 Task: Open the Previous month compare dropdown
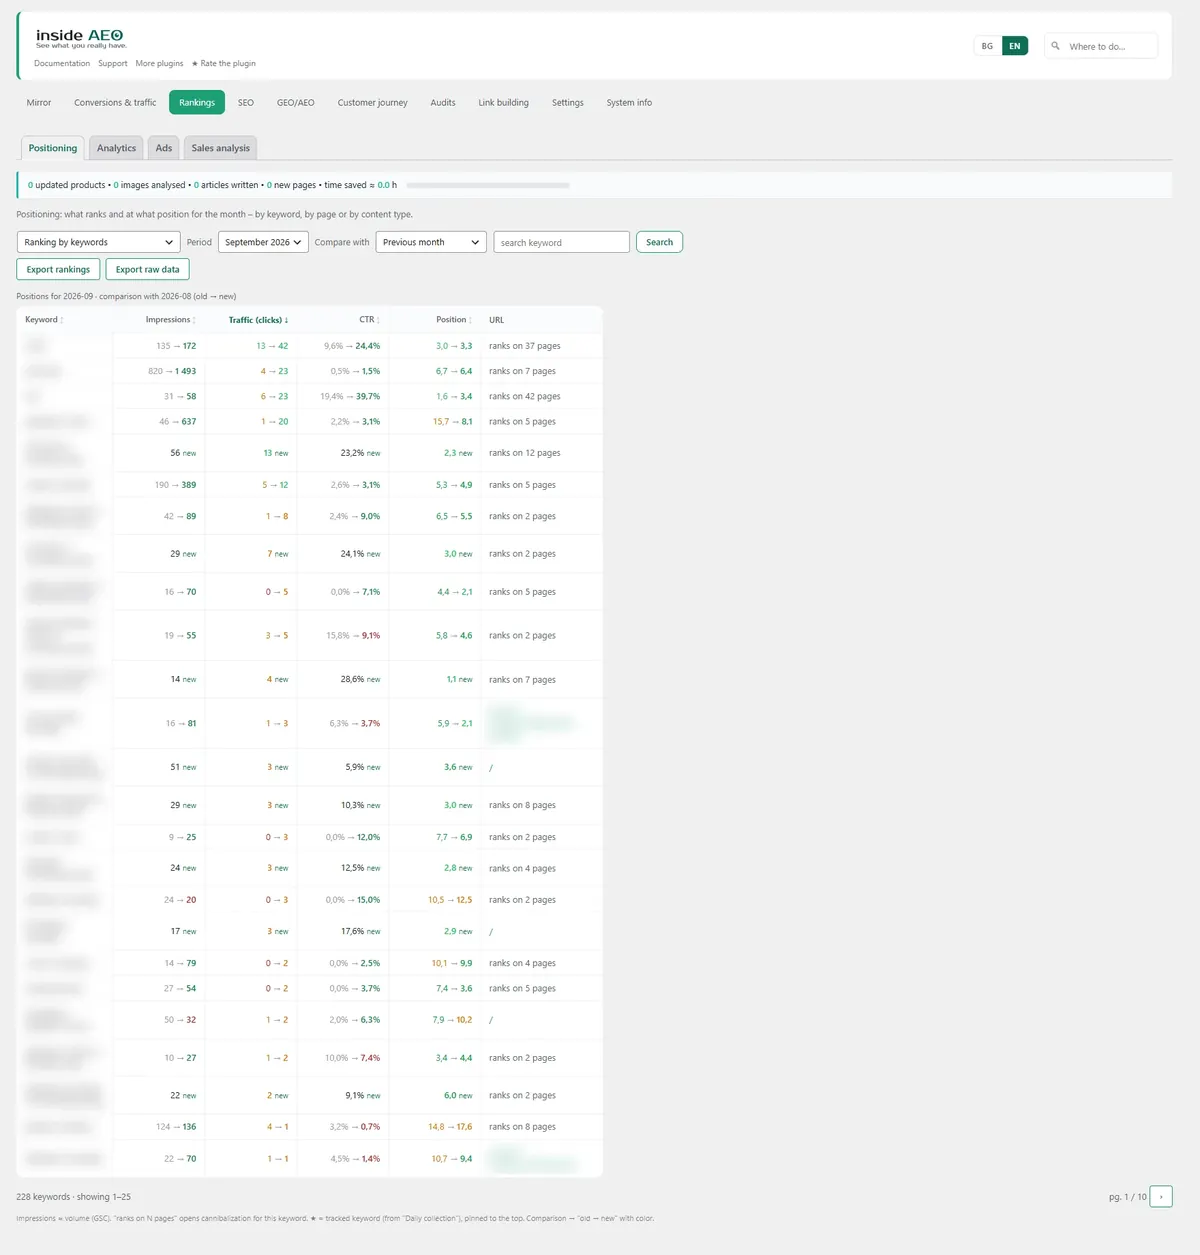[x=431, y=242]
